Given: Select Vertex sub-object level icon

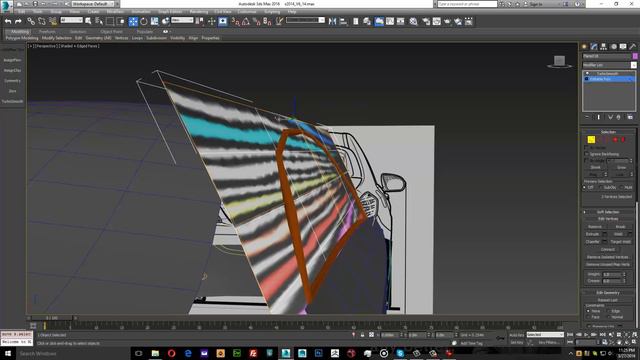Looking at the screenshot, I should pos(591,140).
